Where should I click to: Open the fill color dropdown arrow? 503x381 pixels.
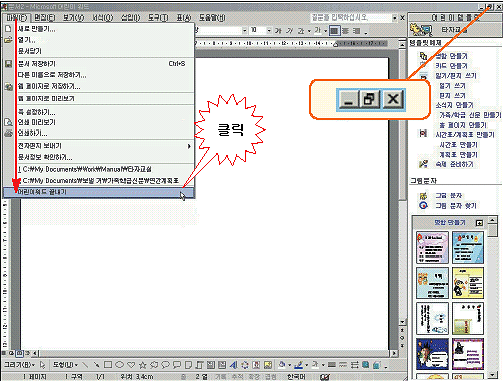coord(289,365)
